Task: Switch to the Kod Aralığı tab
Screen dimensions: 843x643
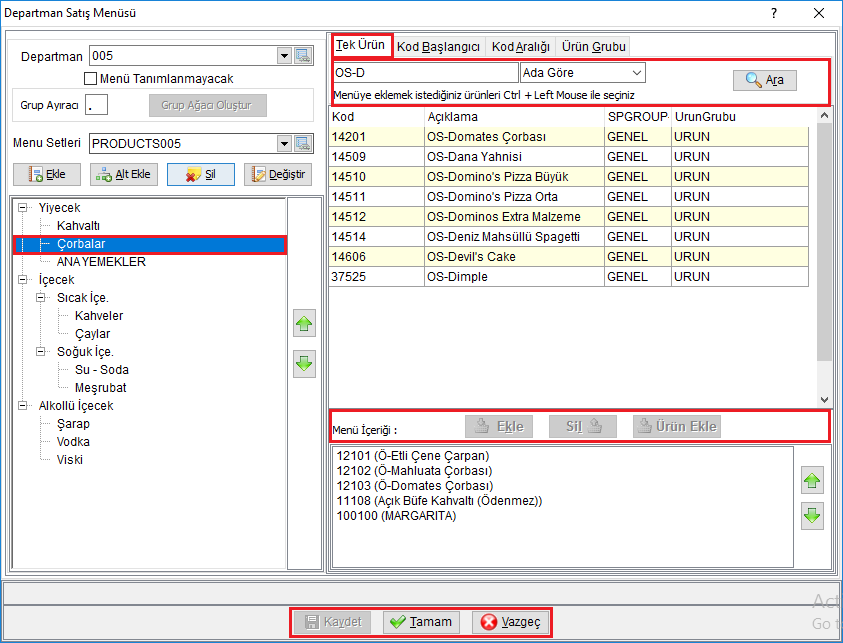Action: point(520,47)
